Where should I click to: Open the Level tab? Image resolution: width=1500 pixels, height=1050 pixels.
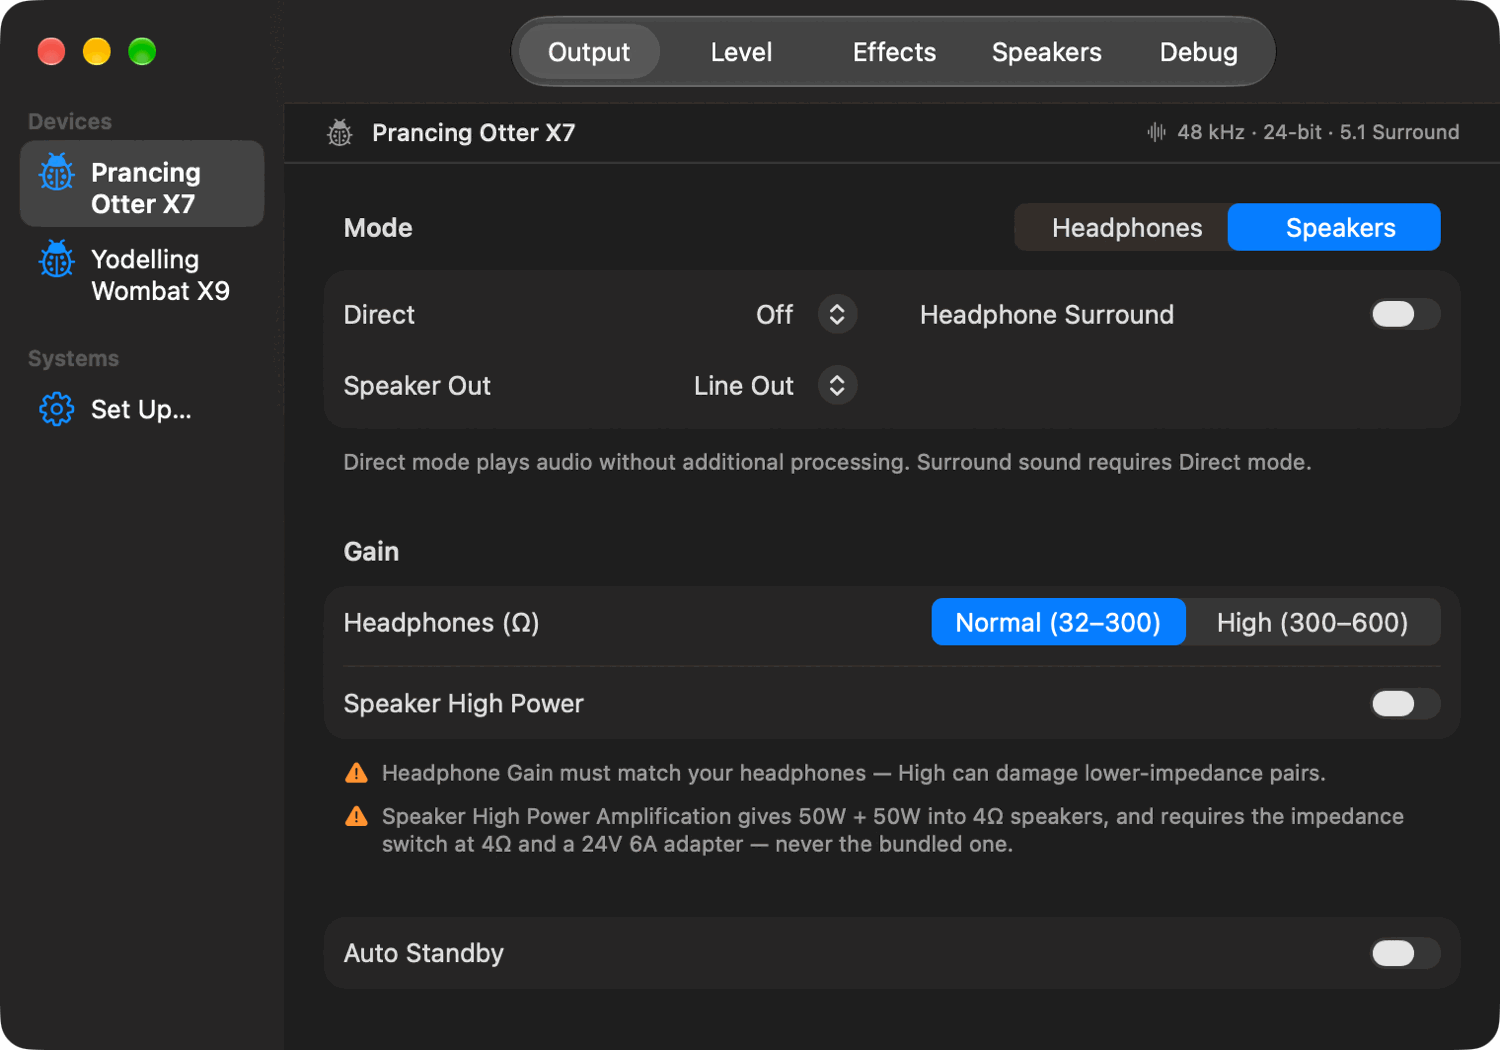tap(741, 52)
